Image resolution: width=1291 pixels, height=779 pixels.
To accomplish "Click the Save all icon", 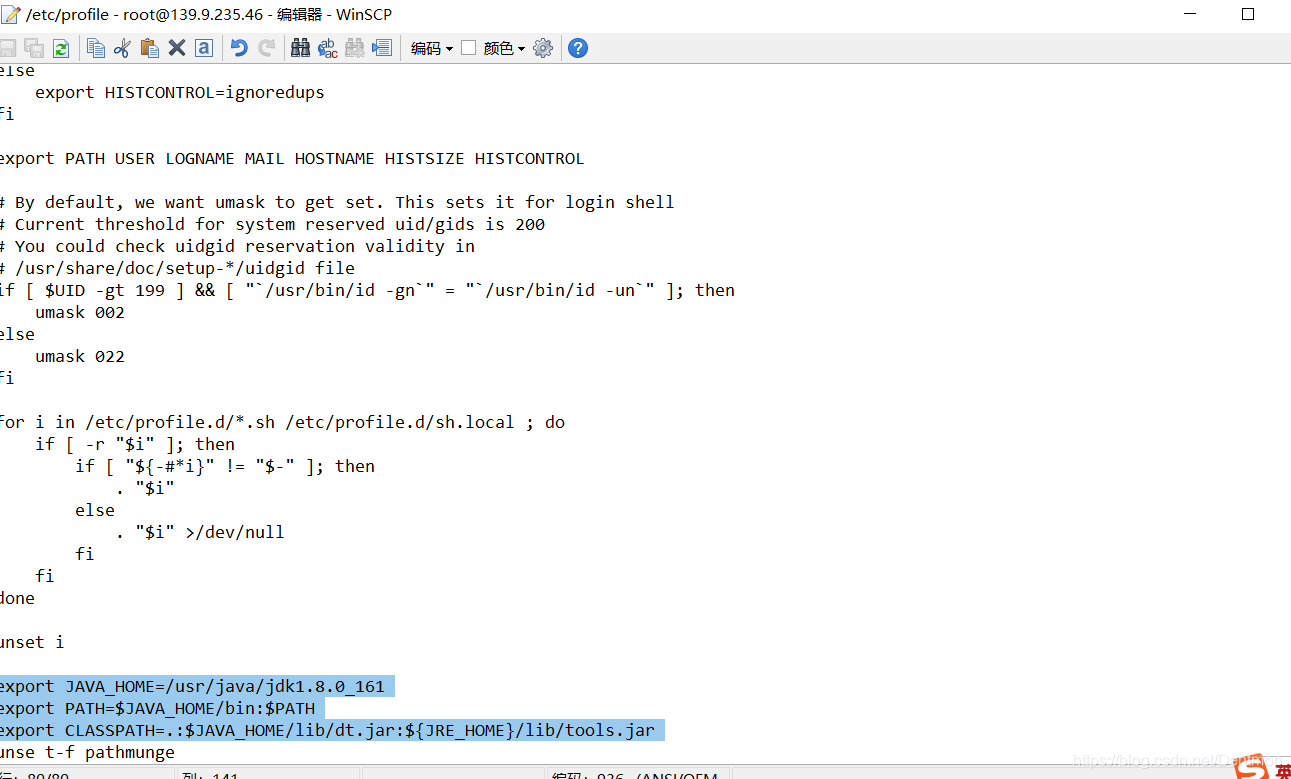I will pos(34,48).
